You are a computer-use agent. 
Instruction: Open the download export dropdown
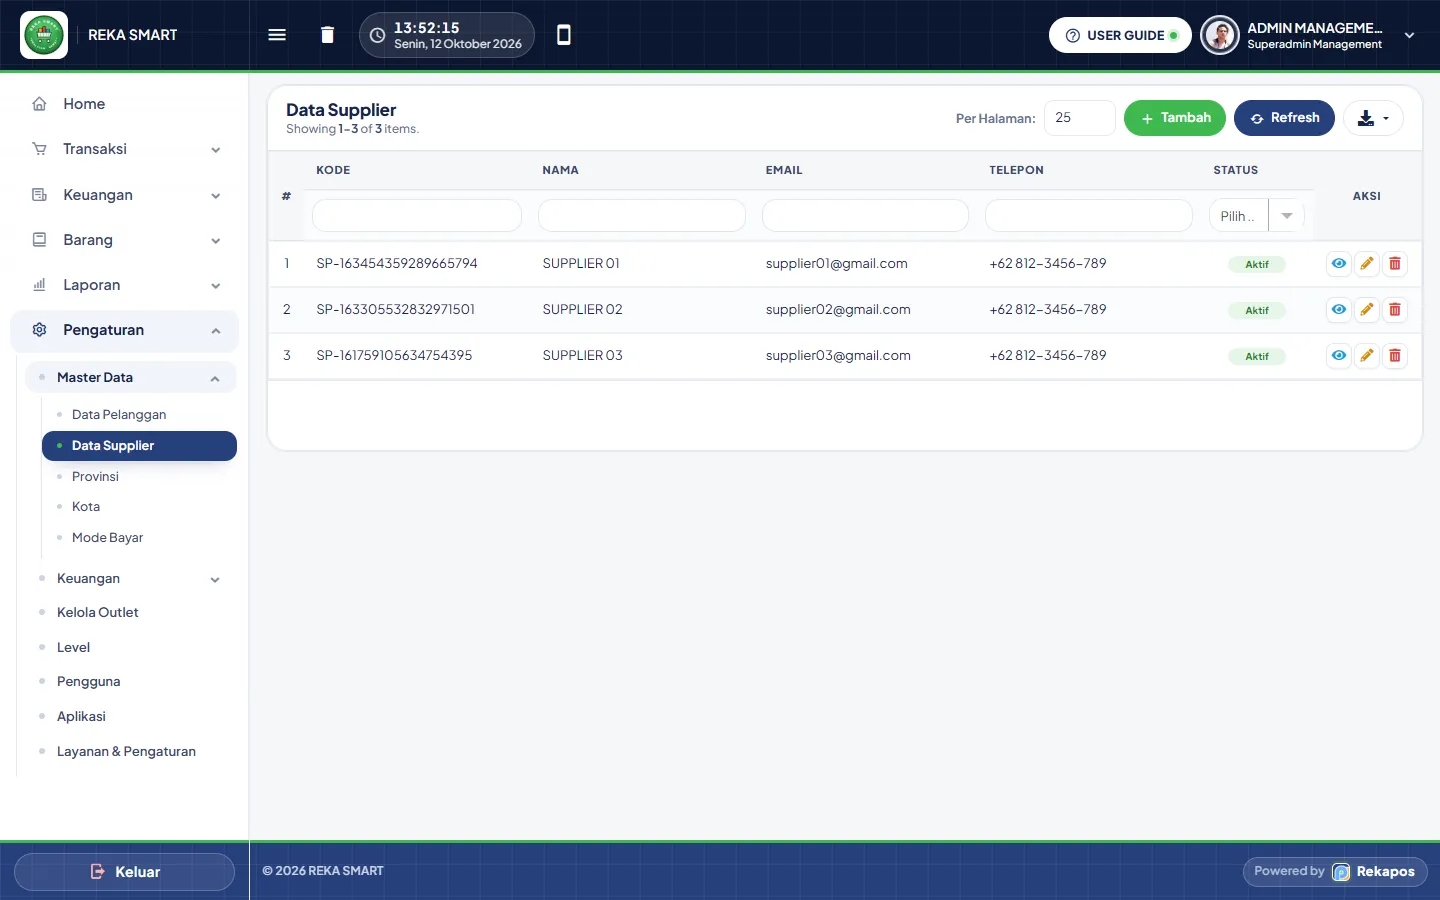1373,118
